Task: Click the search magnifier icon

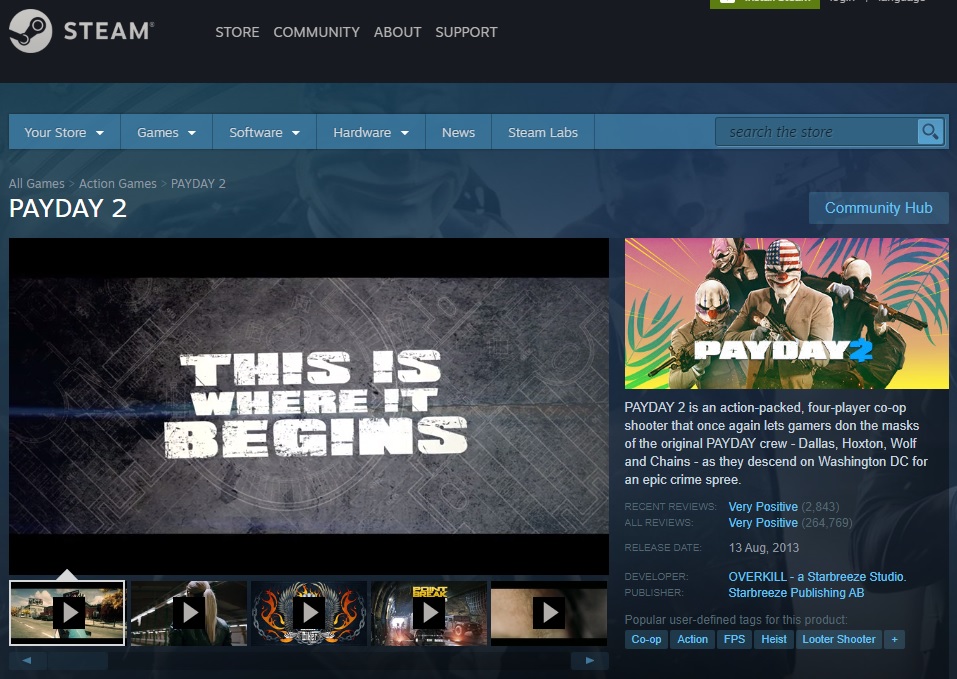Action: (930, 131)
